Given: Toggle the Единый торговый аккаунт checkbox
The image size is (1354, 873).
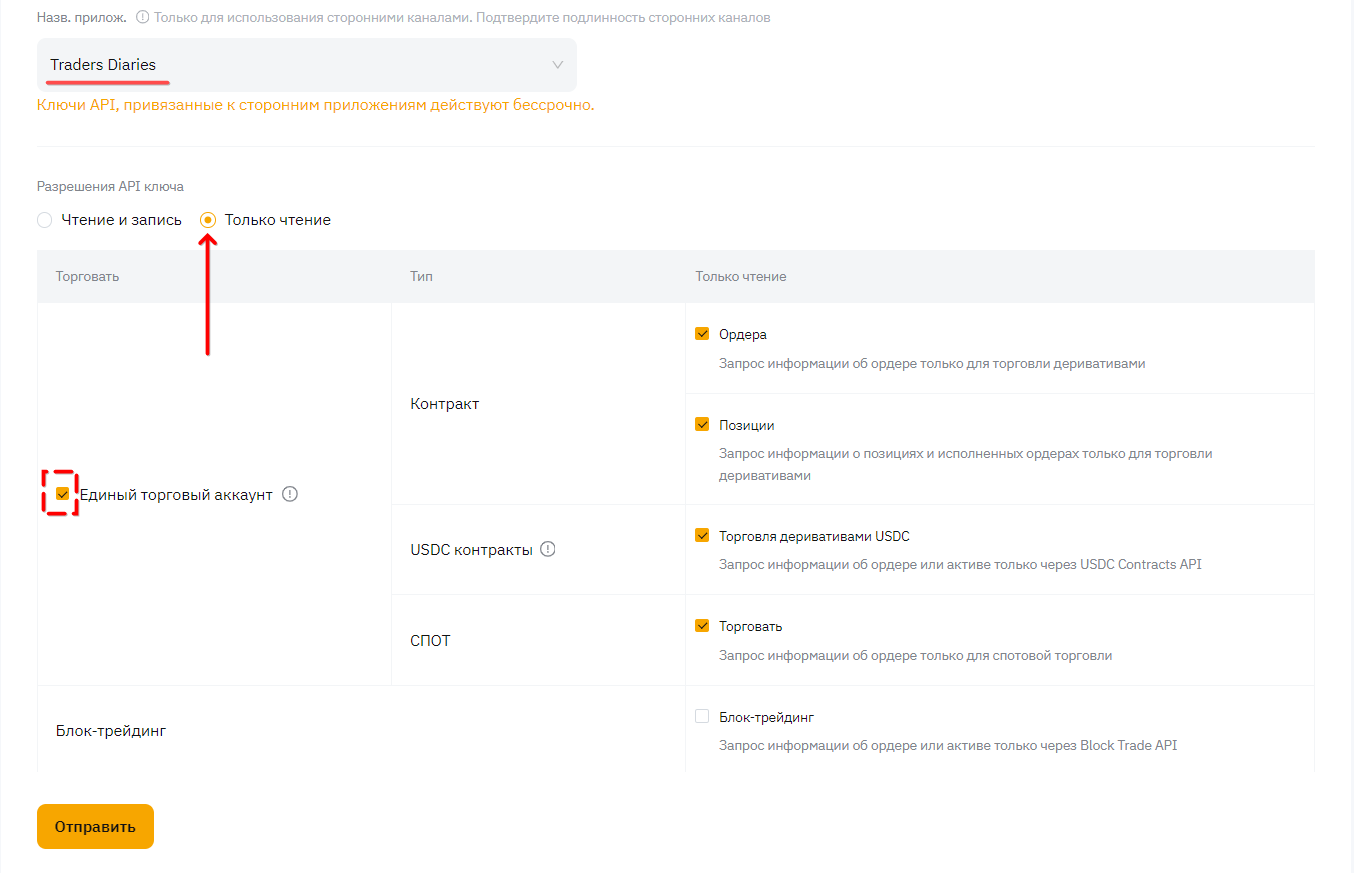Looking at the screenshot, I should point(63,494).
